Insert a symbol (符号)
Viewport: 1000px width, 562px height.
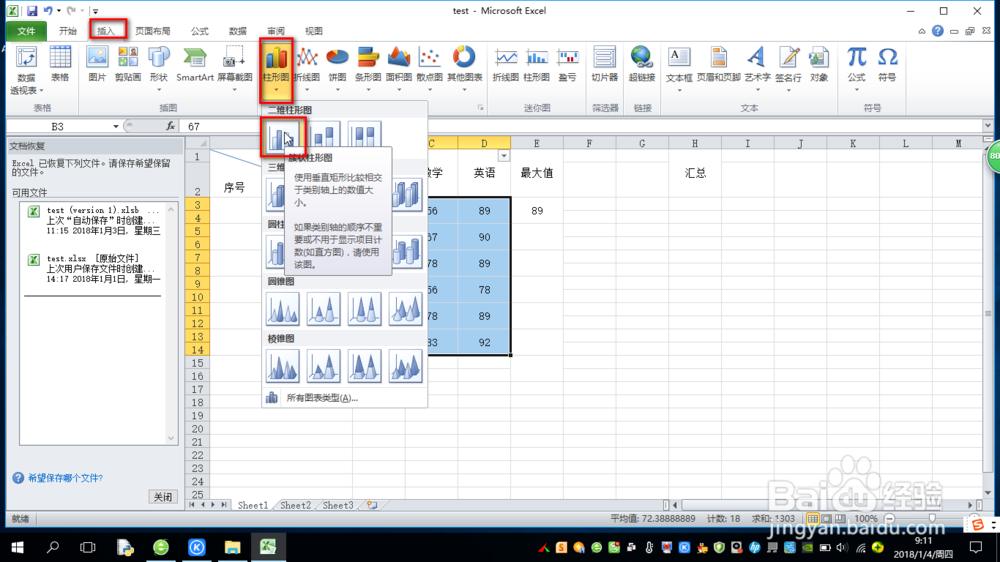pyautogui.click(x=887, y=64)
